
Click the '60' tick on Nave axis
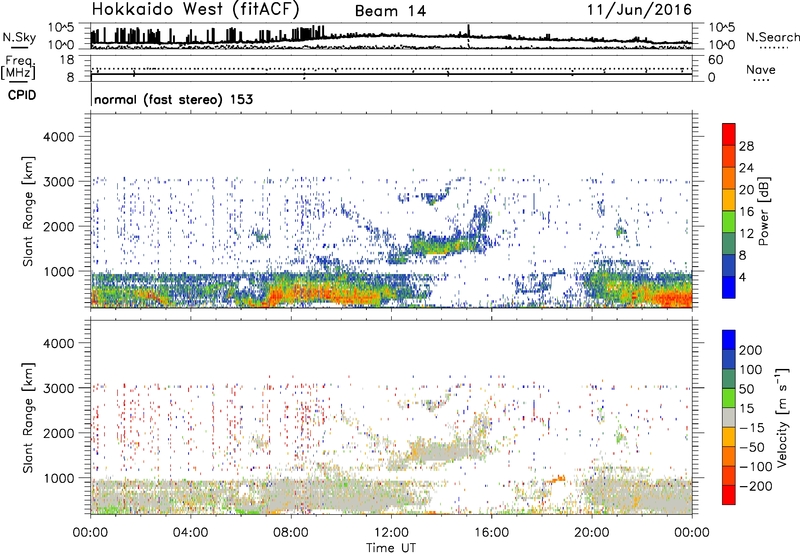point(715,60)
